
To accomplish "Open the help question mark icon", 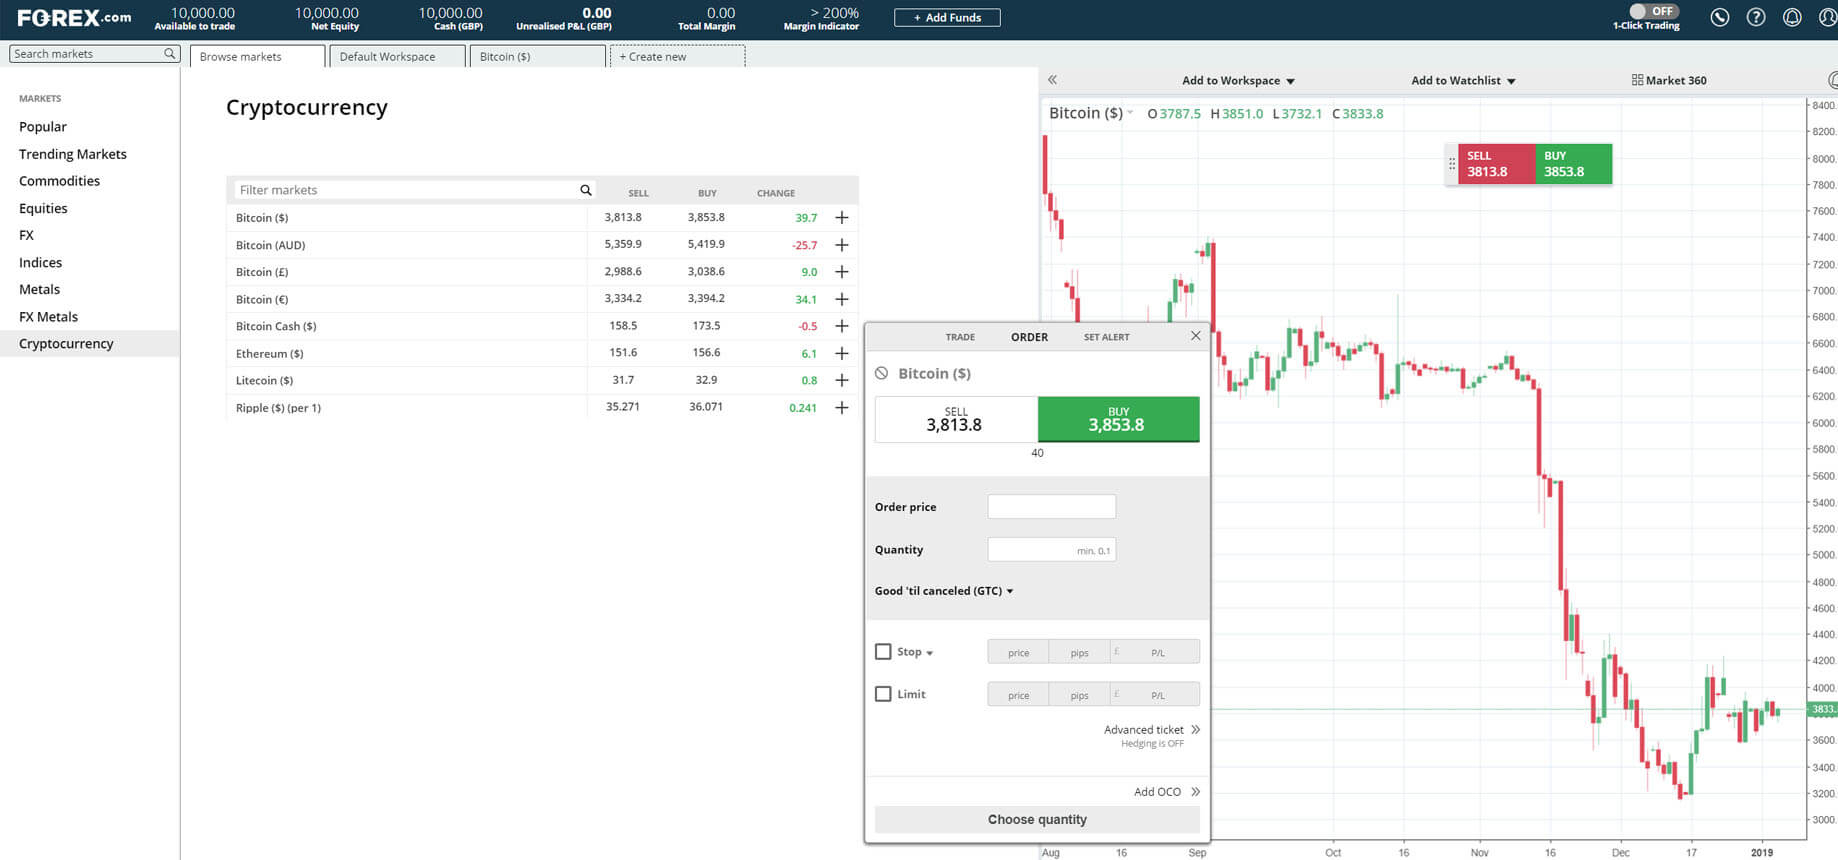I will pos(1755,17).
